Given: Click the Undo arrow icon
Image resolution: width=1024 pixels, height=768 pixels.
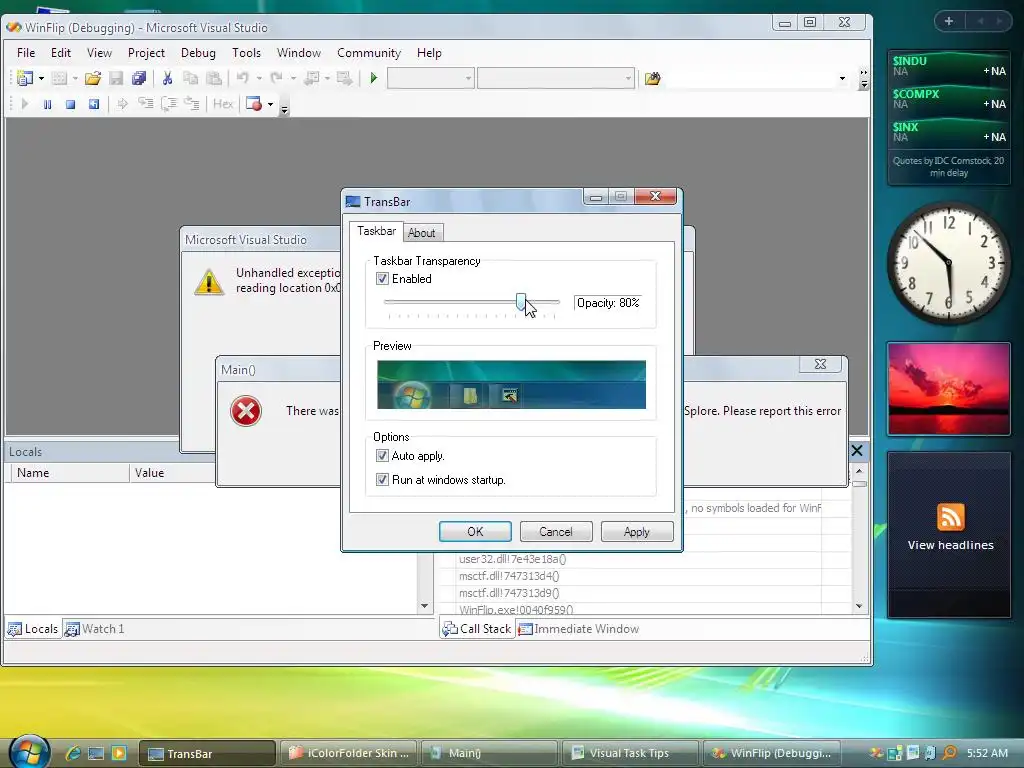Looking at the screenshot, I should (242, 78).
